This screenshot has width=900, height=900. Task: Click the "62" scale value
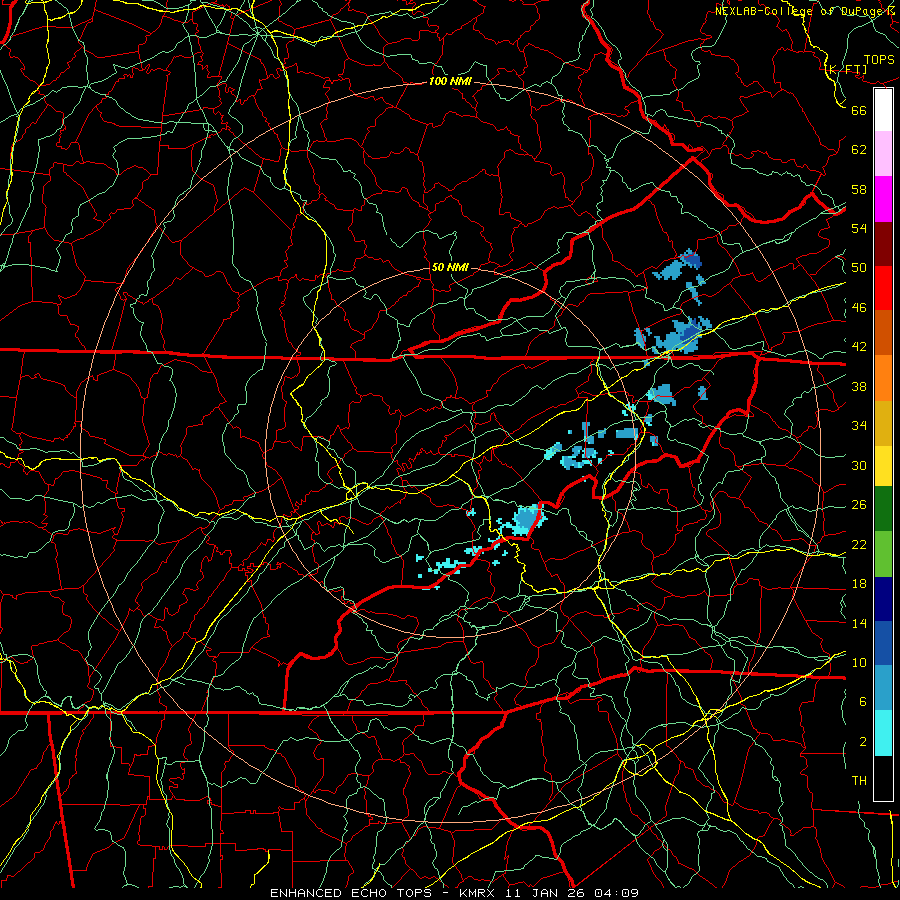(x=859, y=150)
